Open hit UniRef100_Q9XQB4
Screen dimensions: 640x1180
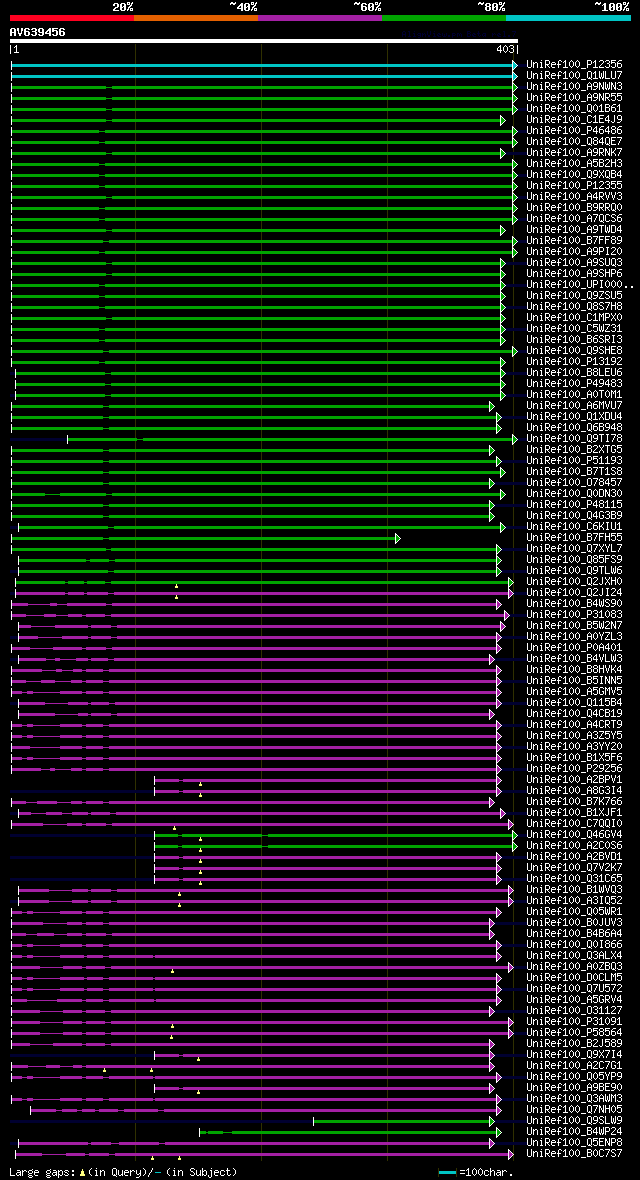574,175
